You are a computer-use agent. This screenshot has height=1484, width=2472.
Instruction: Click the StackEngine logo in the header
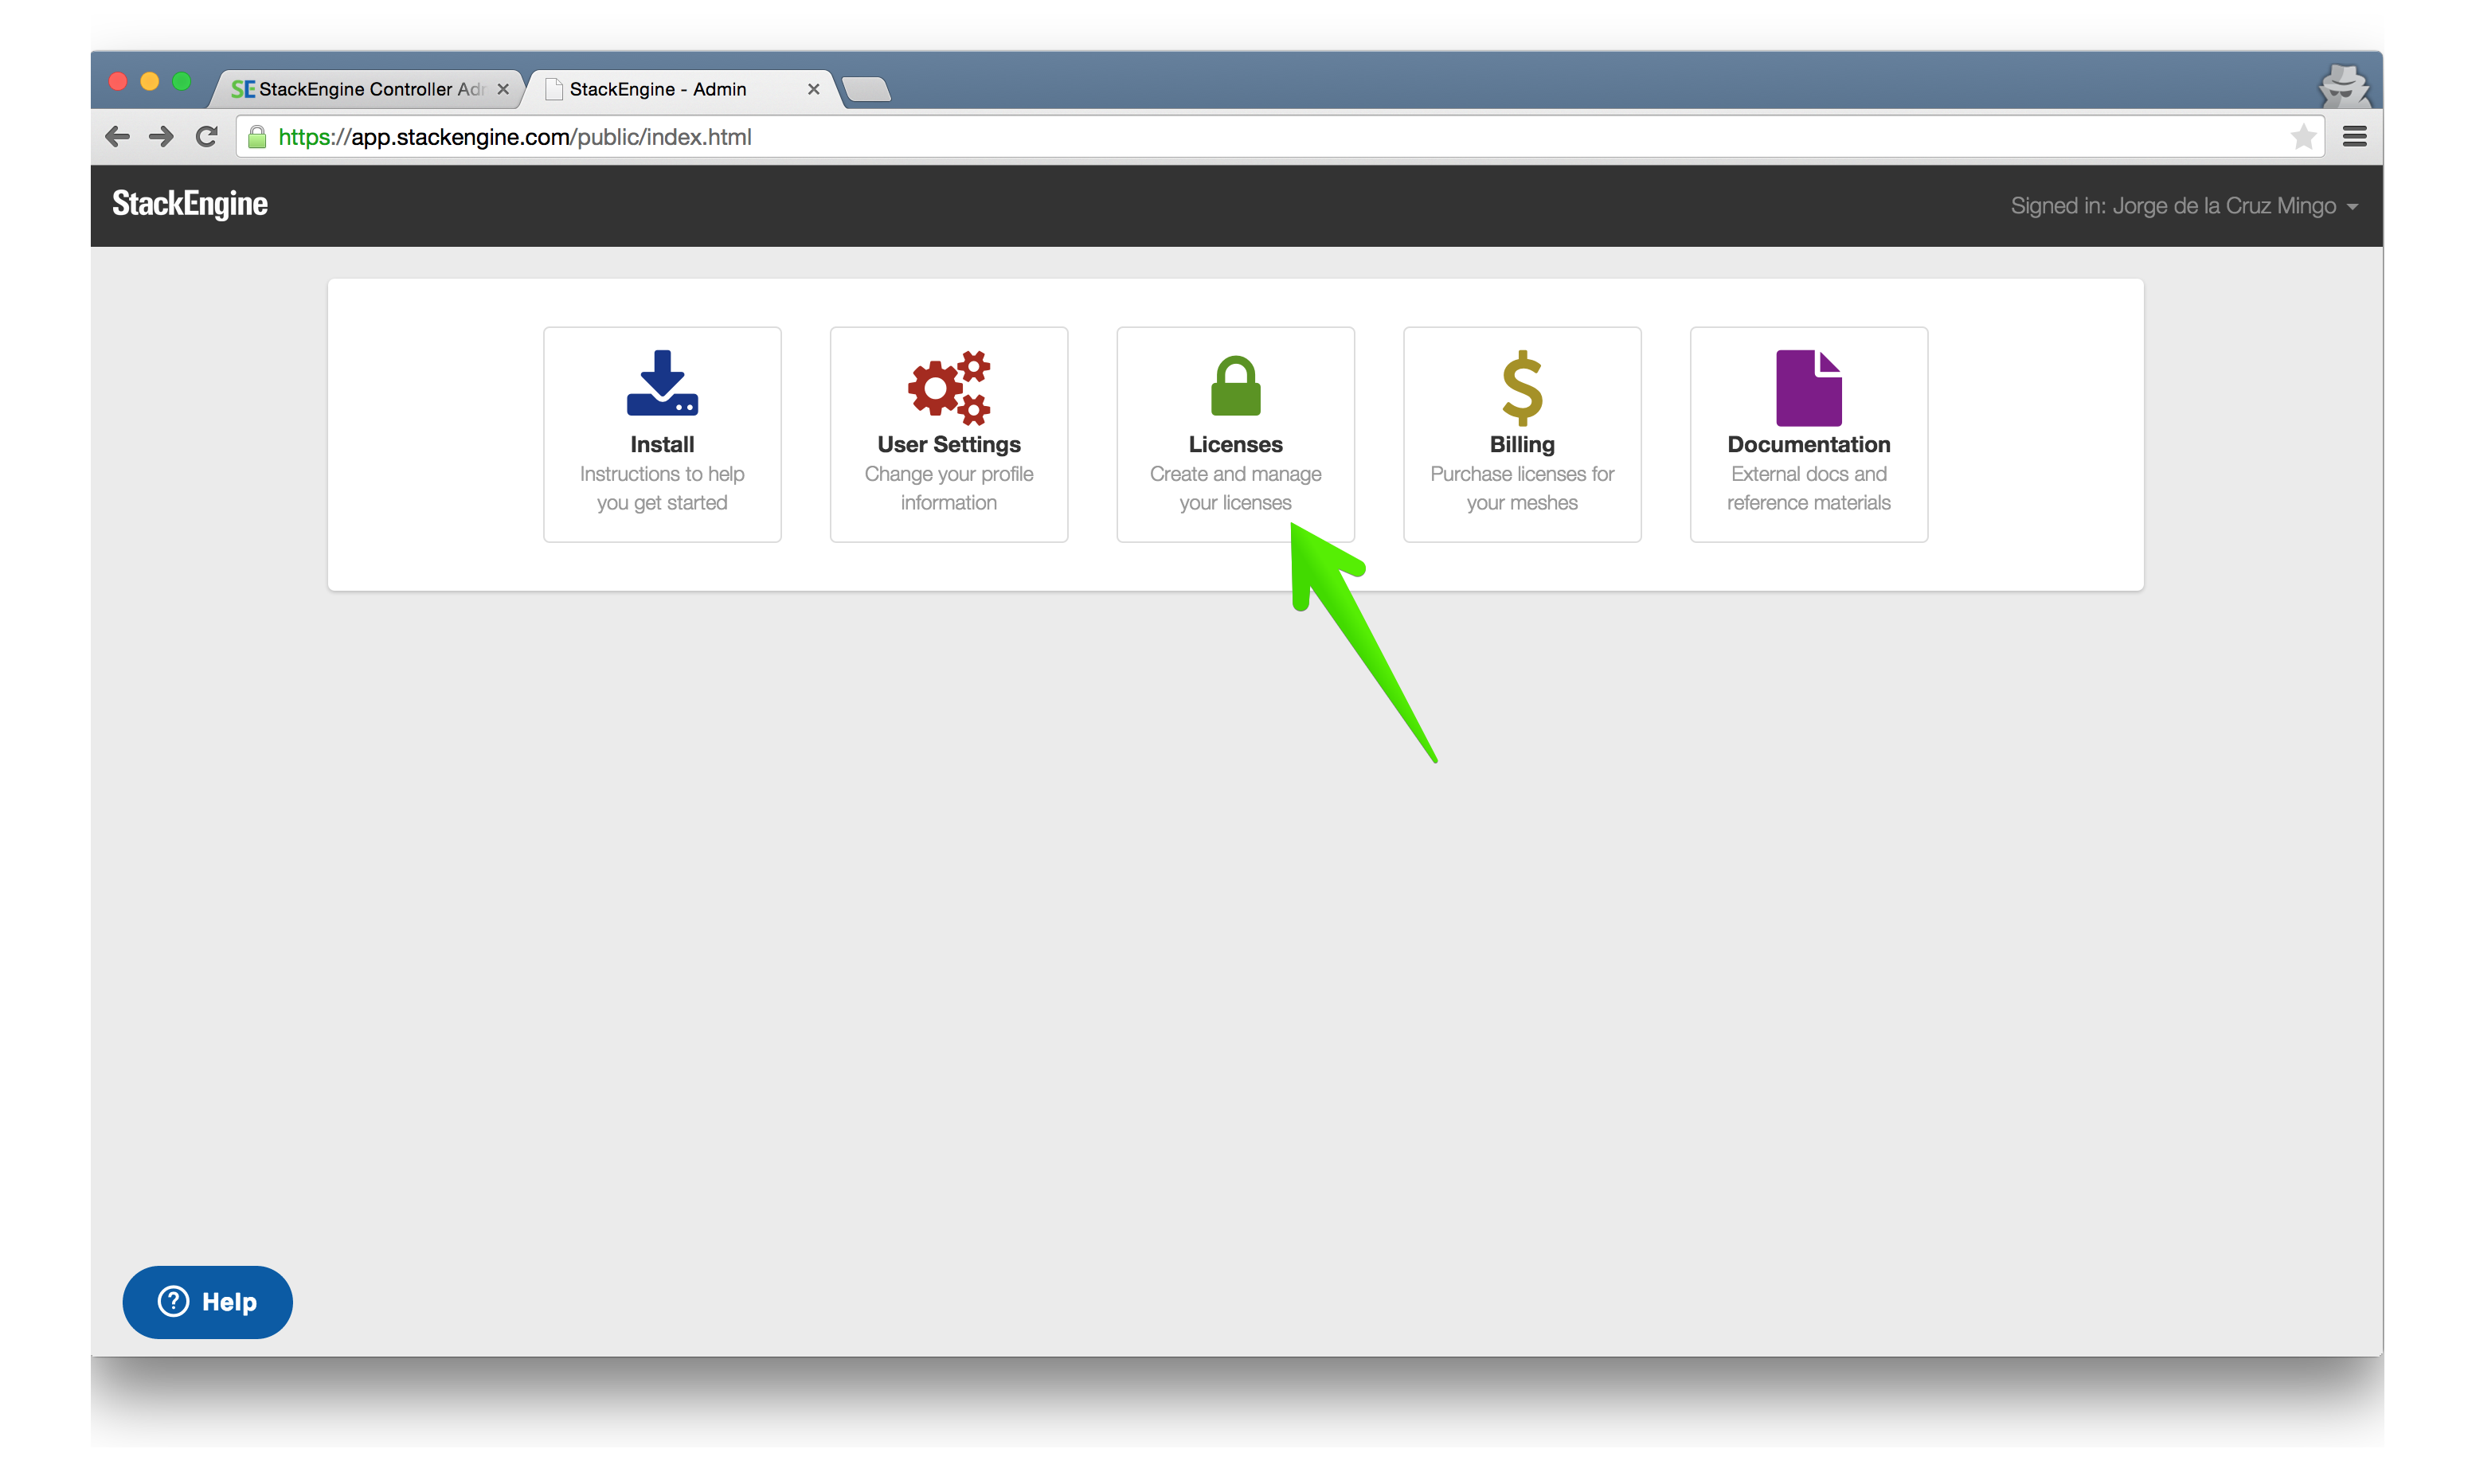[x=190, y=204]
